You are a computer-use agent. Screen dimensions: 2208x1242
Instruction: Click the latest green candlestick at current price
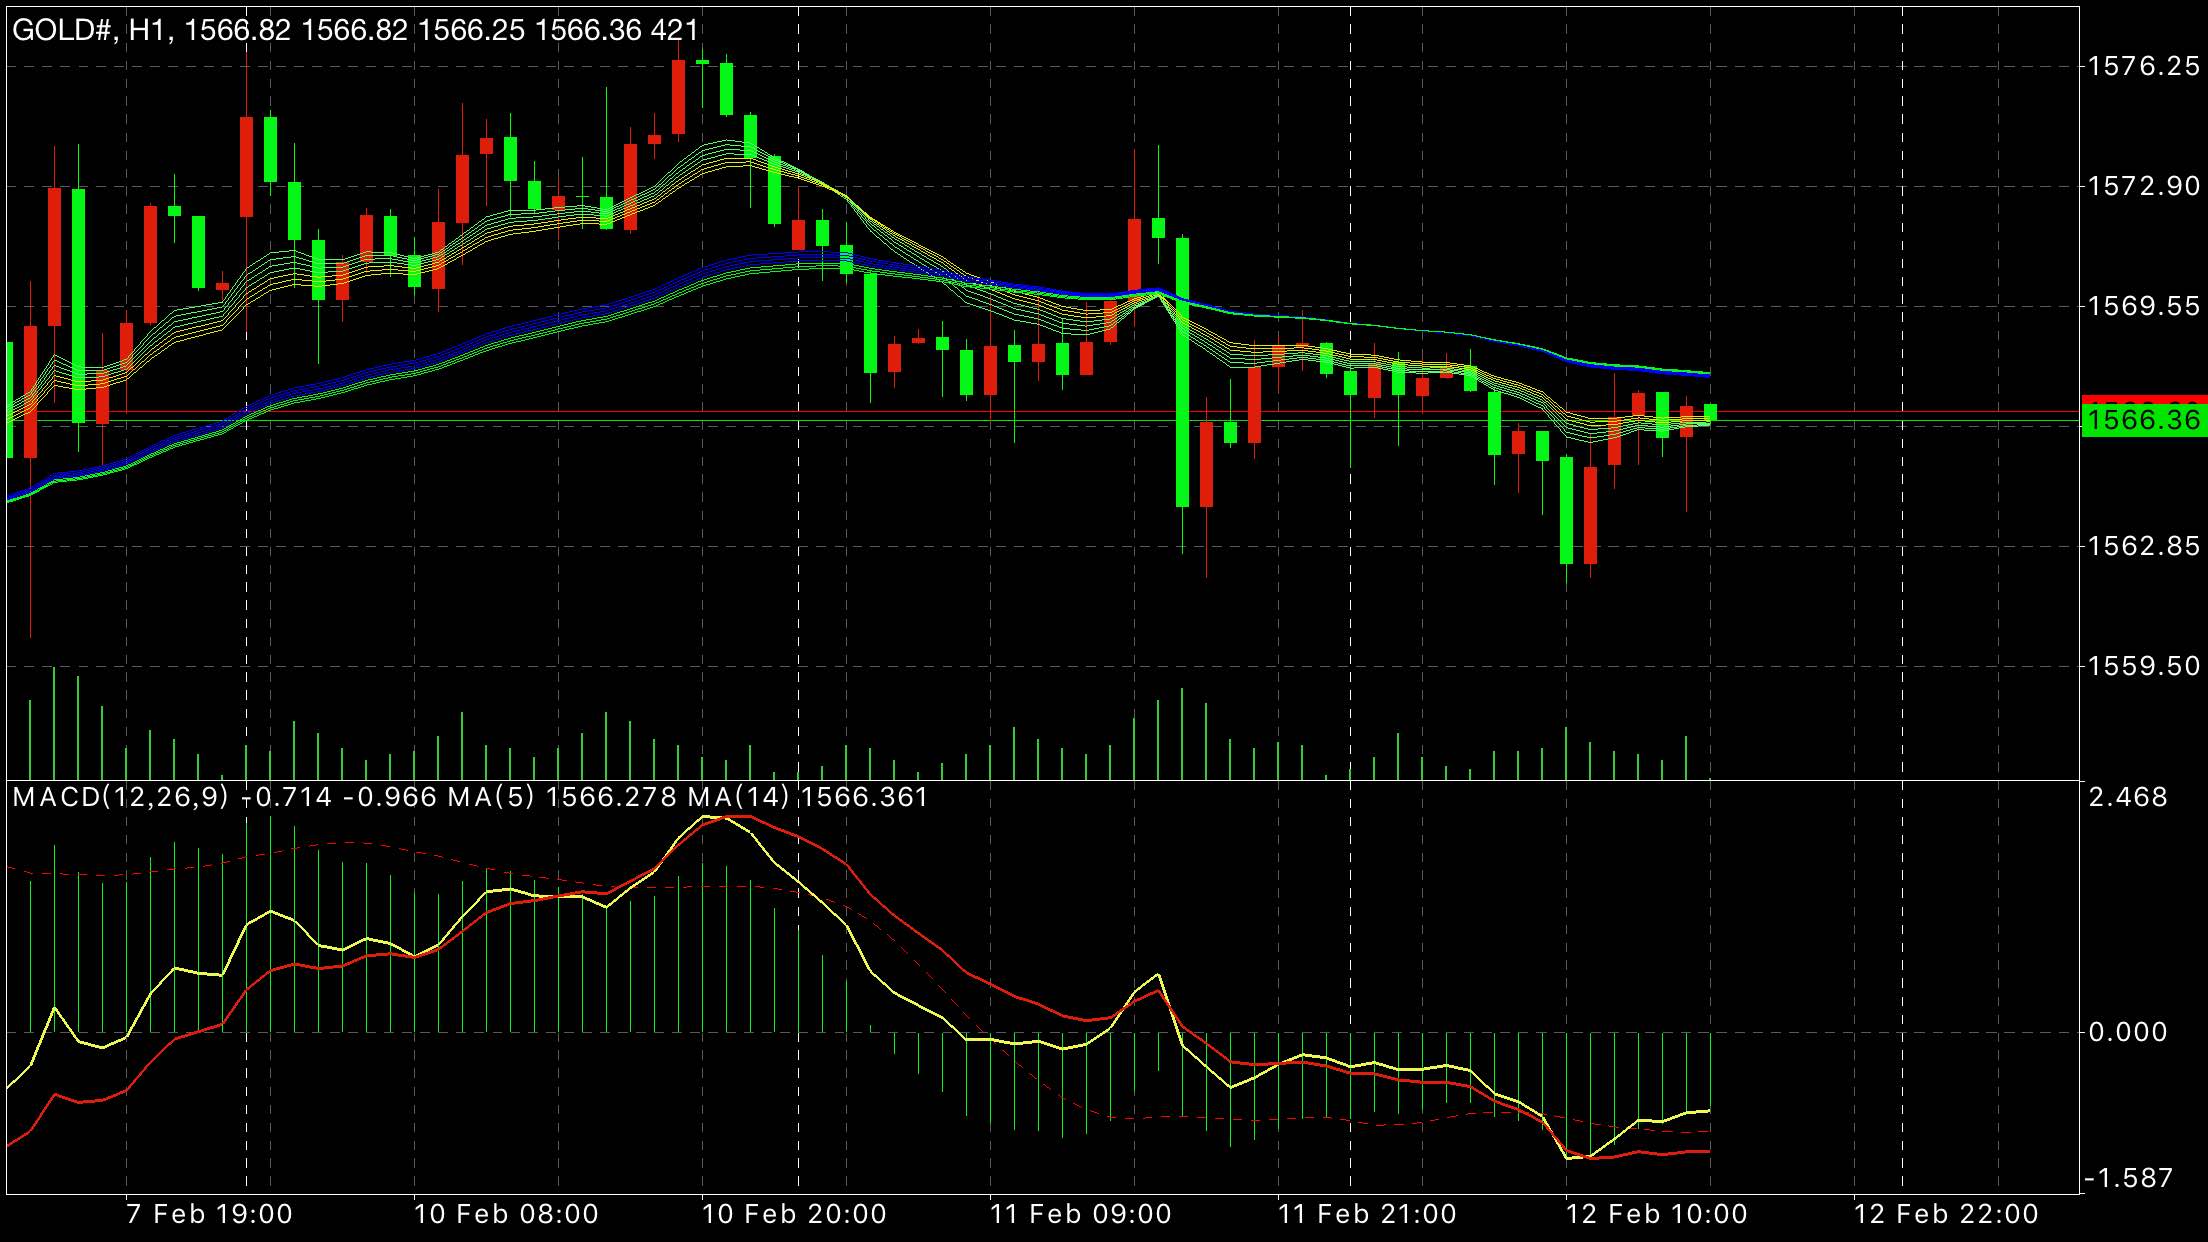click(1710, 413)
